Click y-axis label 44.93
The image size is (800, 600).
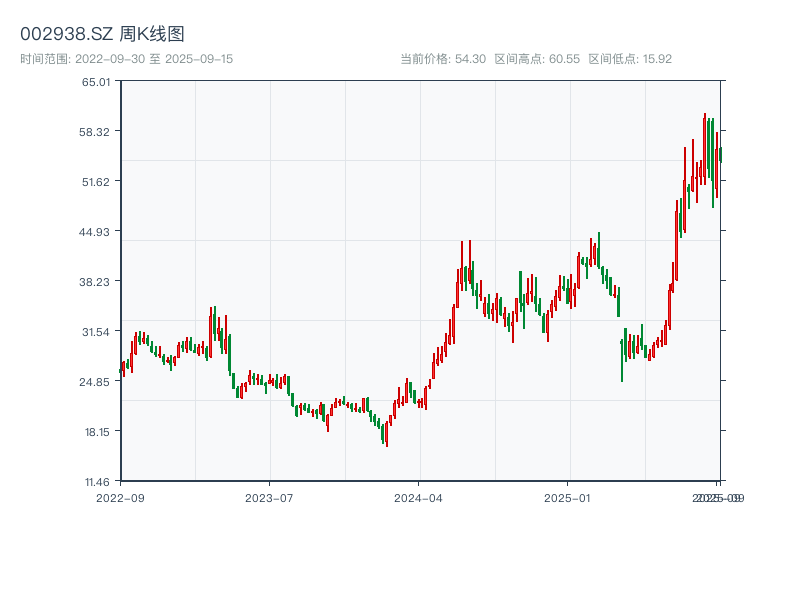tap(94, 232)
